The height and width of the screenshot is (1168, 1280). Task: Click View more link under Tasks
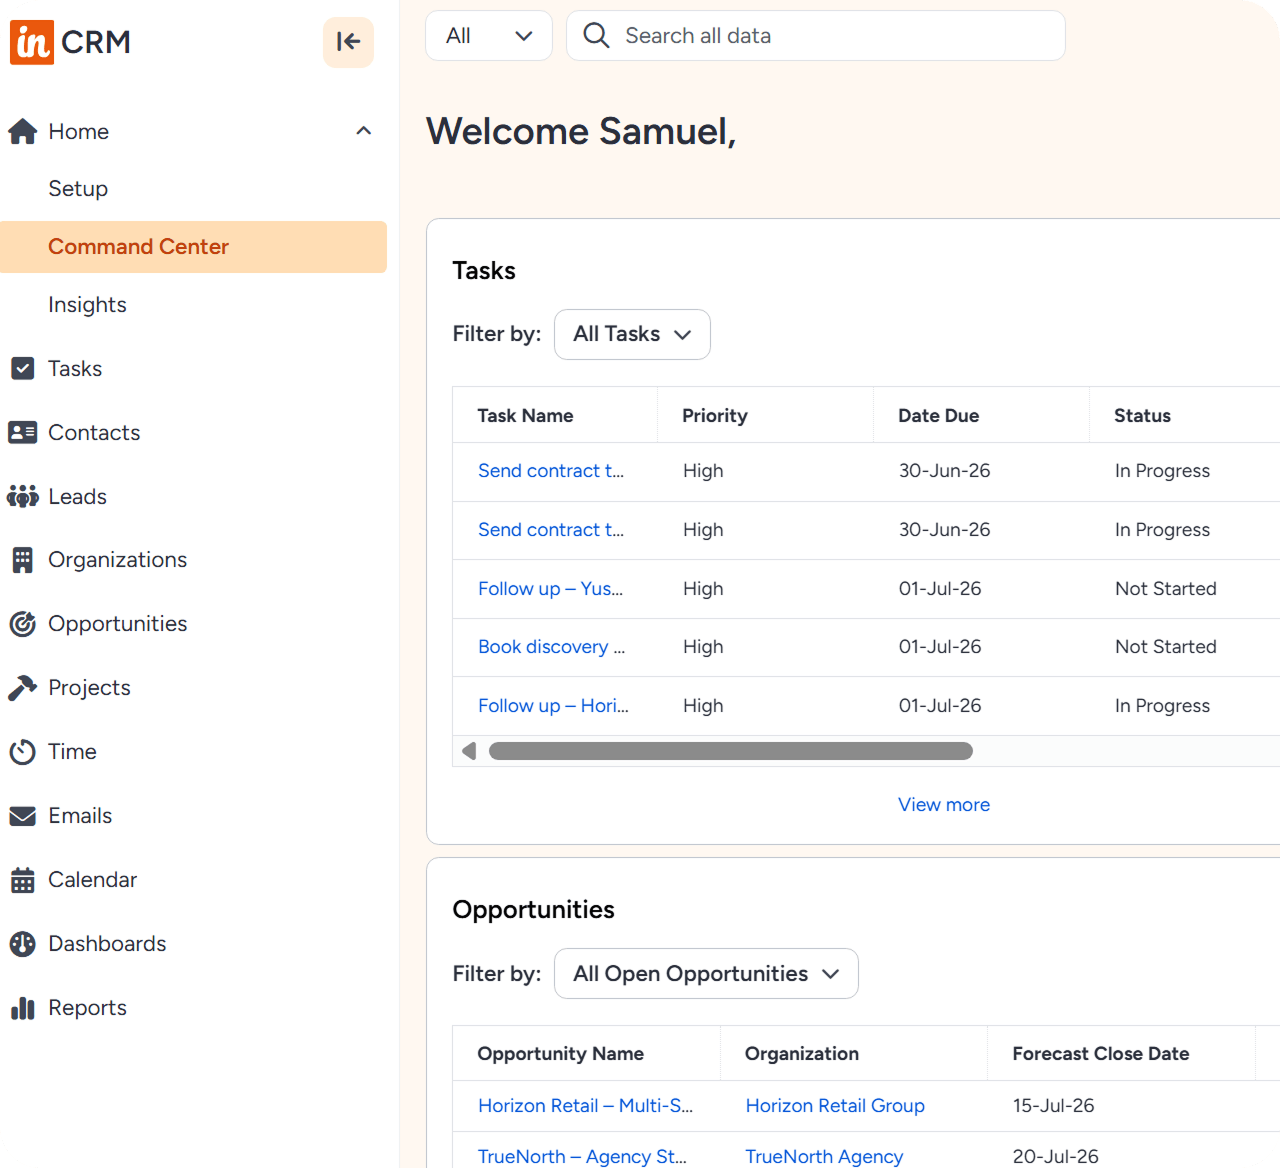tap(944, 805)
